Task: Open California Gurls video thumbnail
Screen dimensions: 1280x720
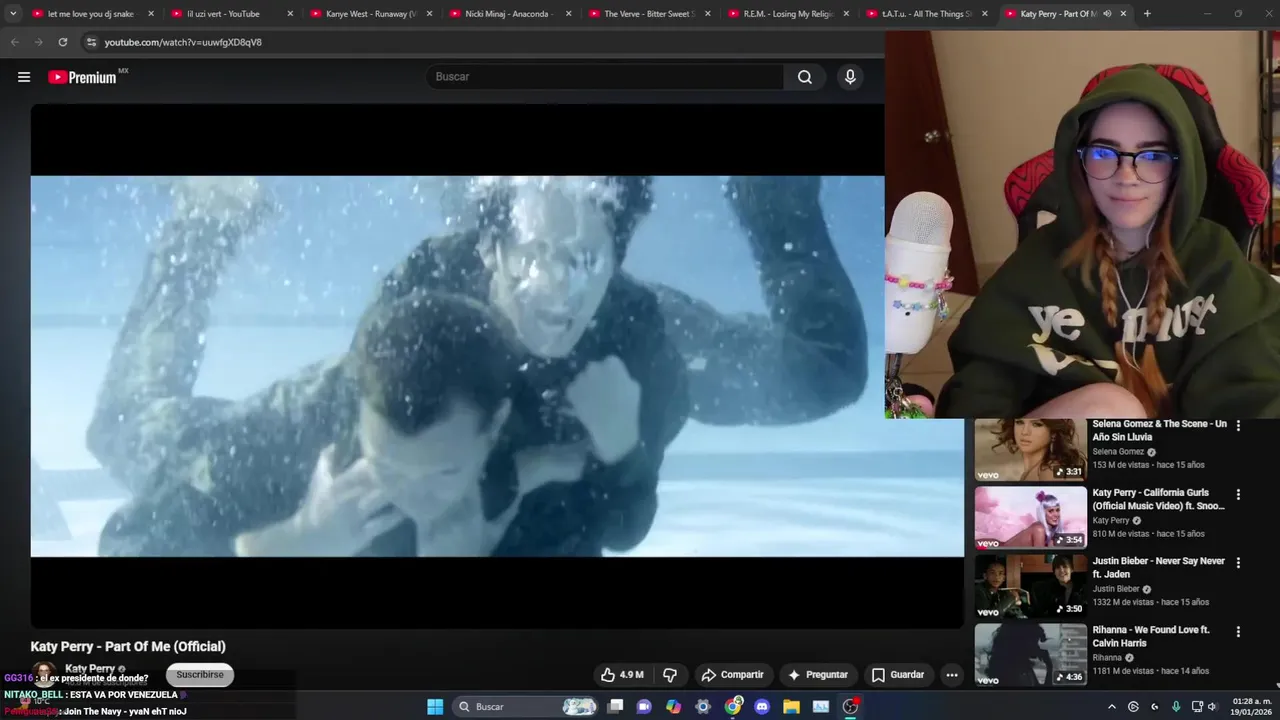Action: pyautogui.click(x=1030, y=518)
